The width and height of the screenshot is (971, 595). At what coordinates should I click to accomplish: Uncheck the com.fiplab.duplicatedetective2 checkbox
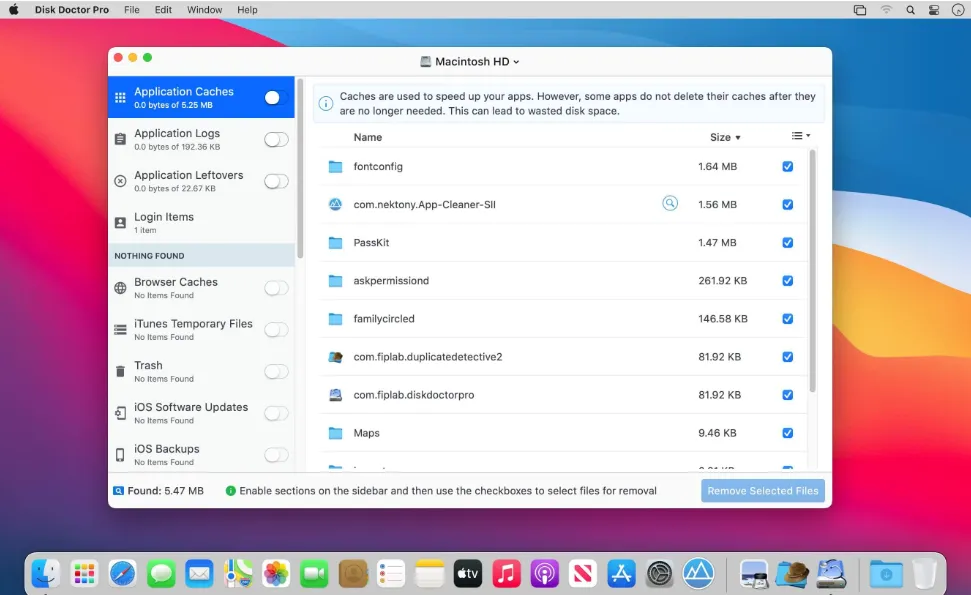(788, 357)
